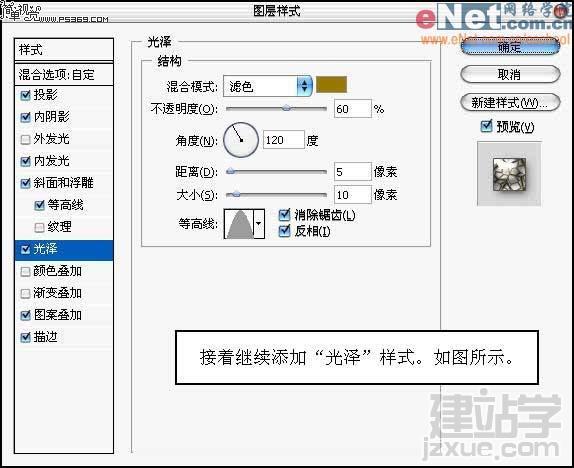574x468 pixels.
Task: Toggle the 预览 preview checkbox
Action: (486, 126)
